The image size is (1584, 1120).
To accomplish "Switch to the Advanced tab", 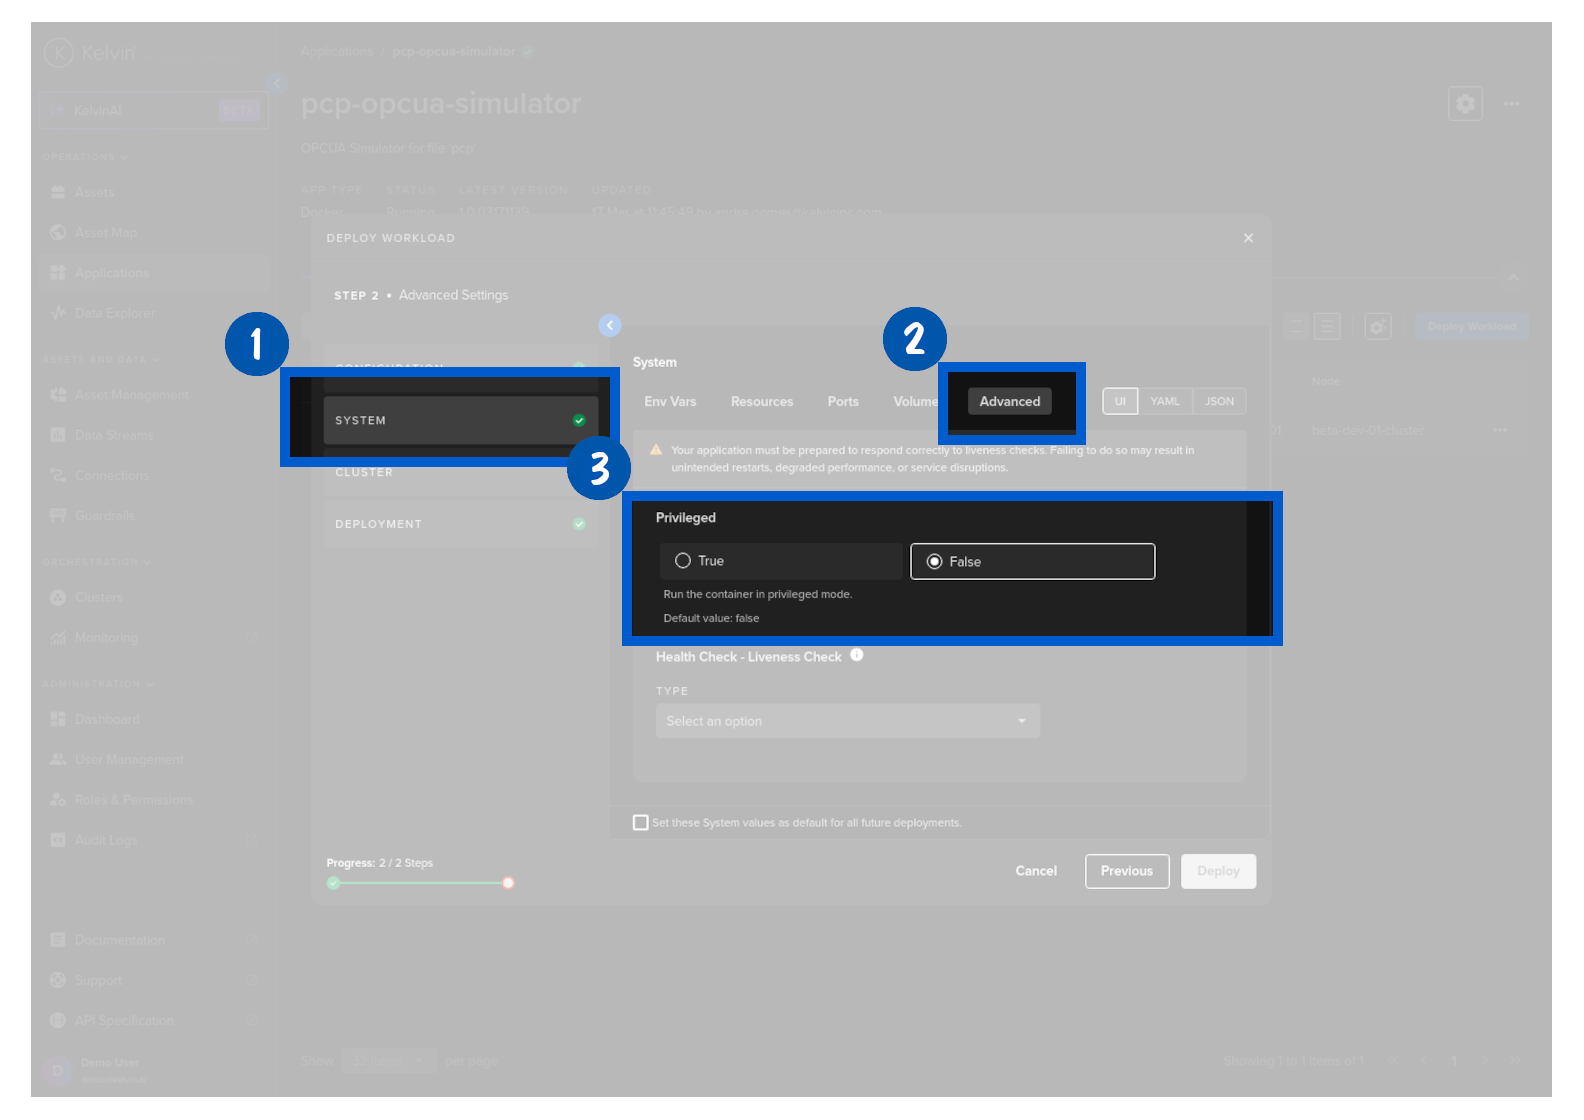I will coord(1009,402).
